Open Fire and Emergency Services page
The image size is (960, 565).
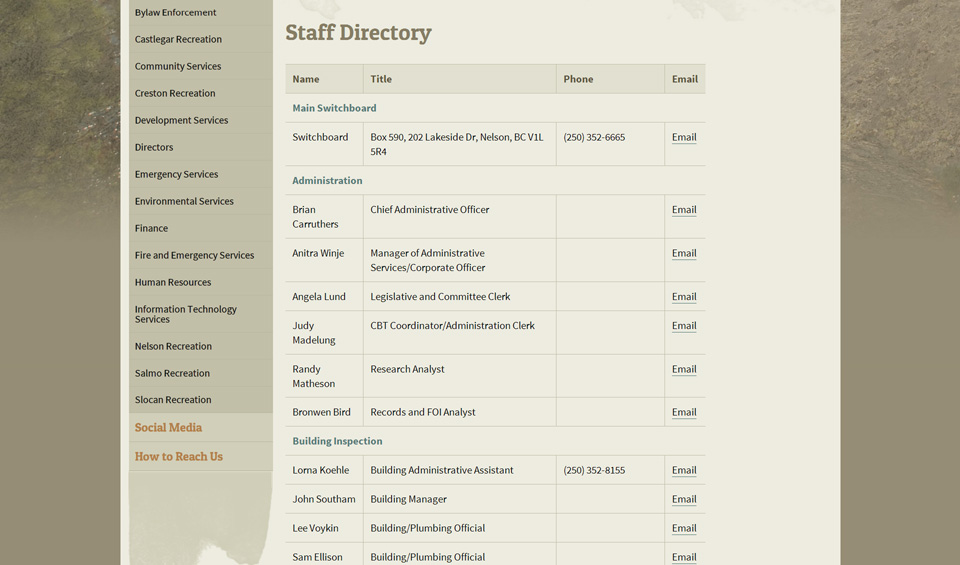194,256
